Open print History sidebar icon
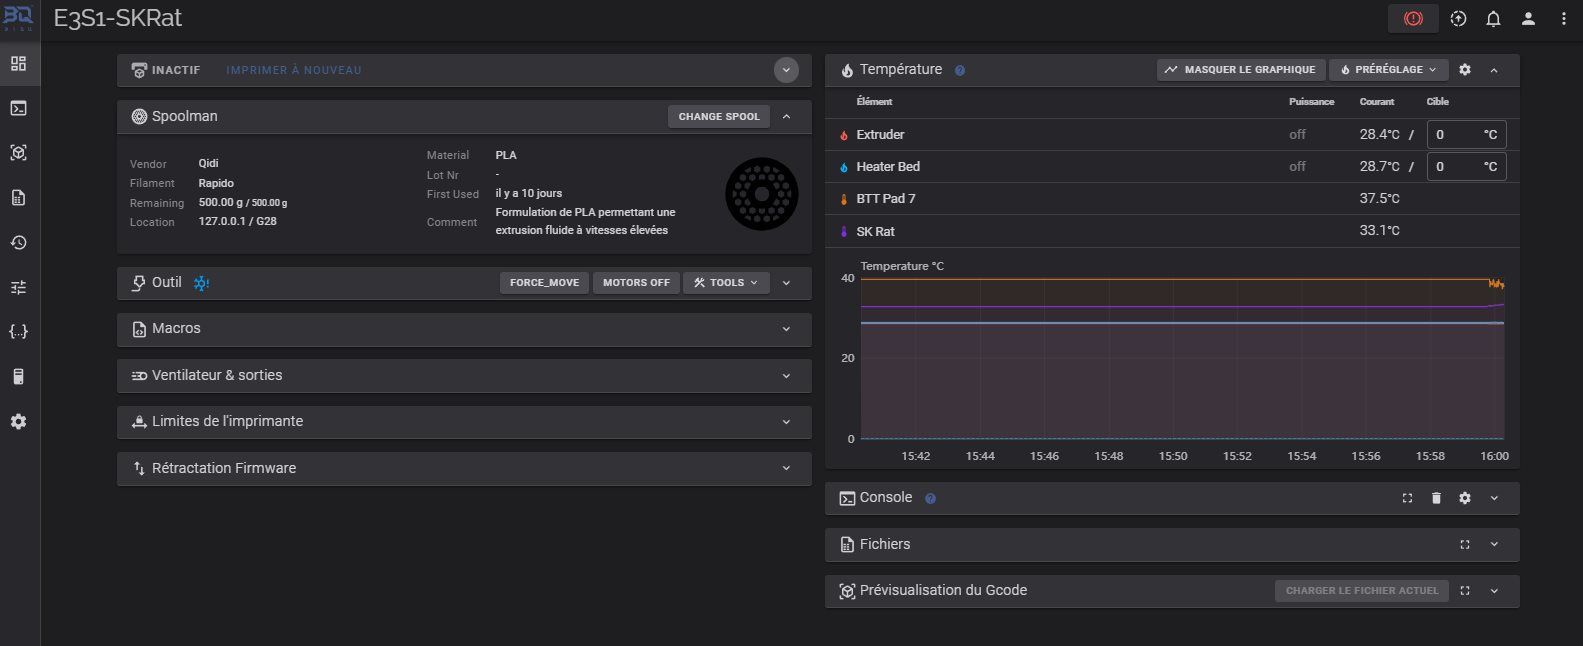Image resolution: width=1583 pixels, height=646 pixels. [x=18, y=243]
